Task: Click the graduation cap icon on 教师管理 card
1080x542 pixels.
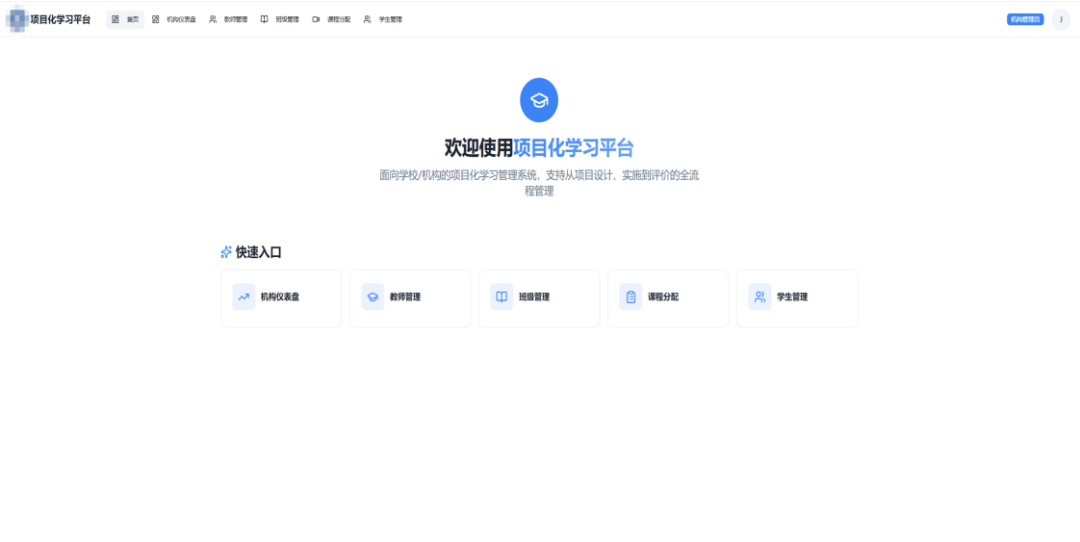Action: (x=373, y=297)
